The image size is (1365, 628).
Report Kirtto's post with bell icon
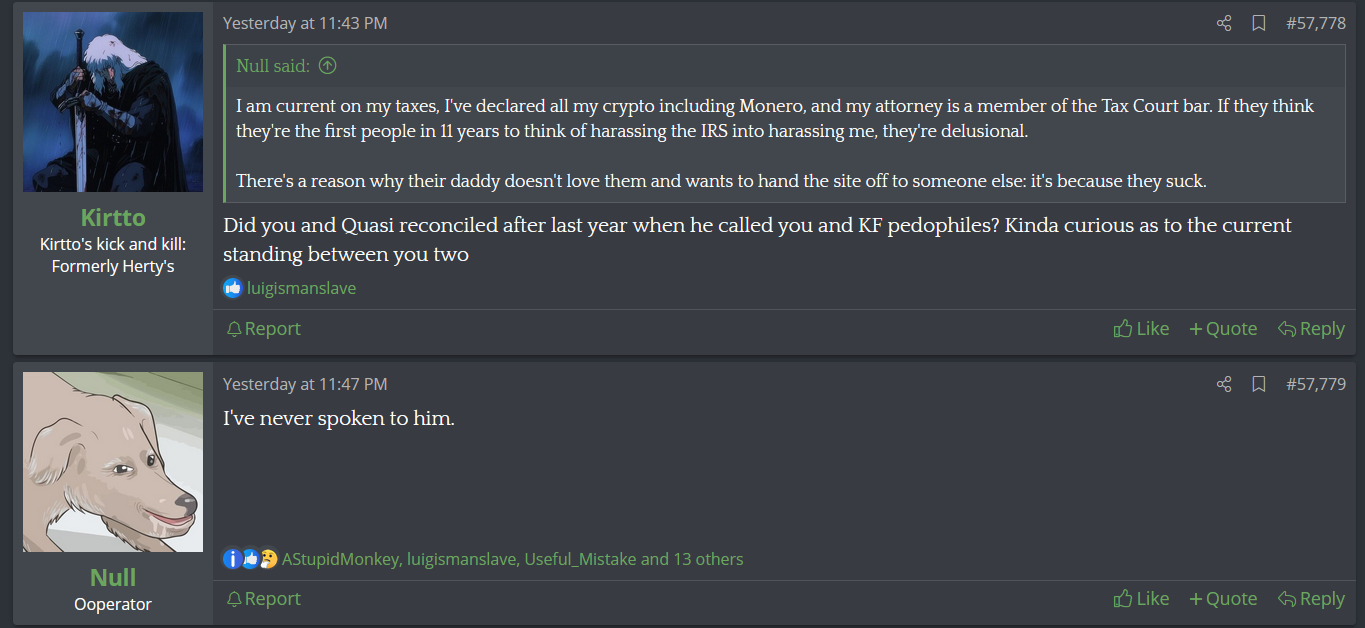(263, 329)
